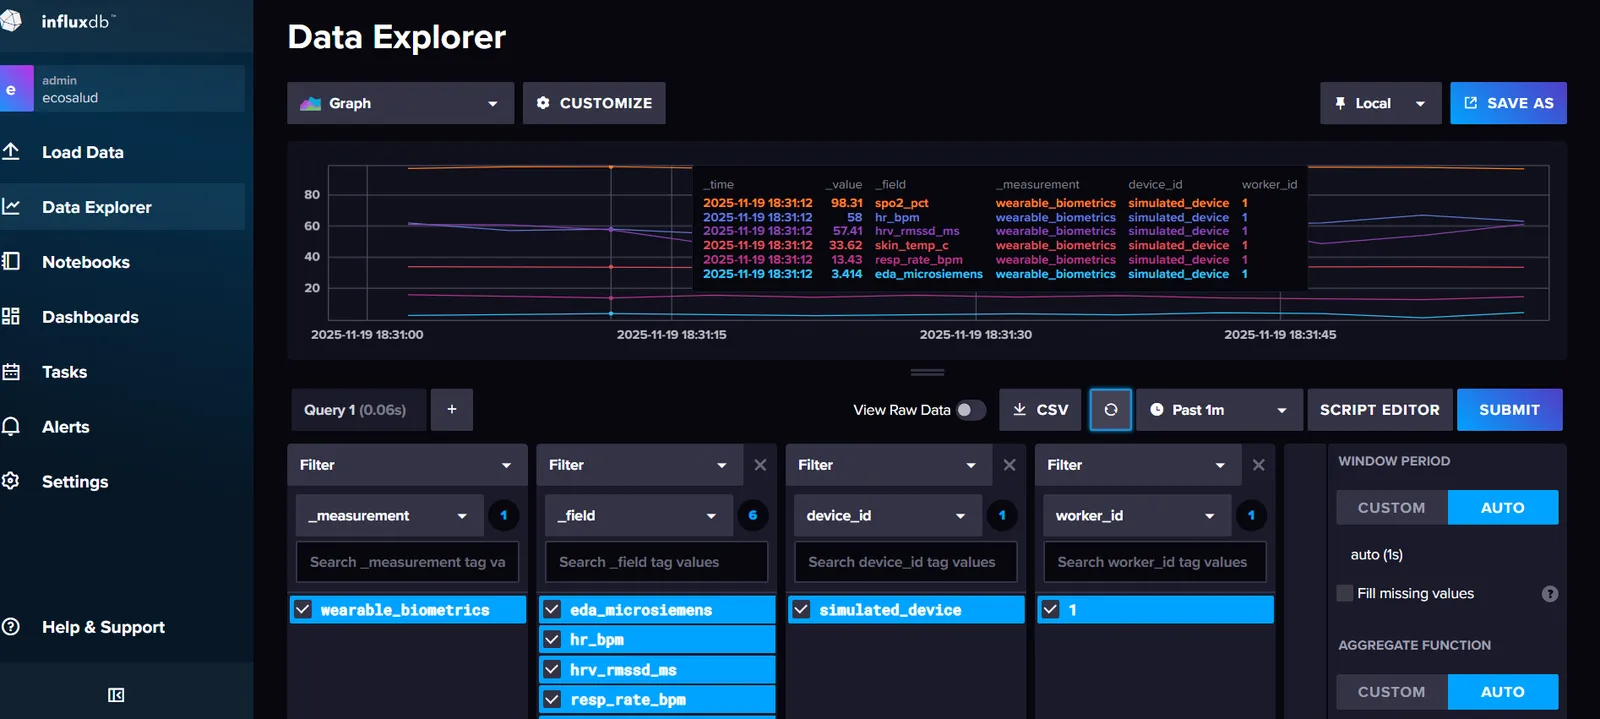Click the Search _measurement tag values field
This screenshot has height=719, width=1600.
pyautogui.click(x=407, y=562)
